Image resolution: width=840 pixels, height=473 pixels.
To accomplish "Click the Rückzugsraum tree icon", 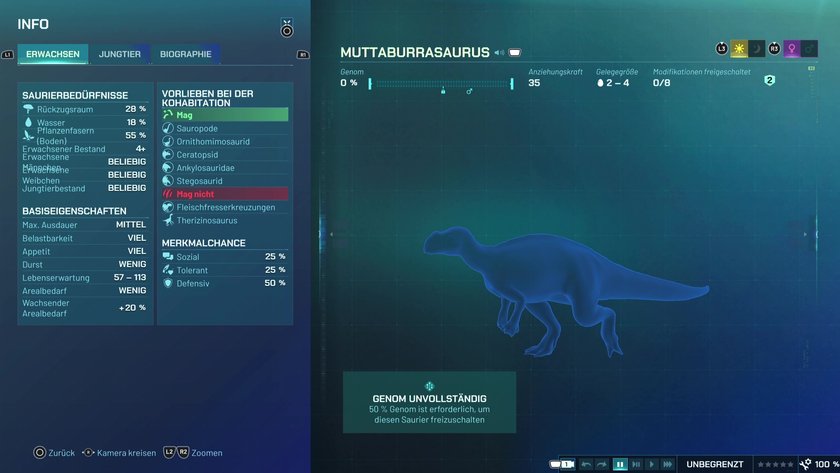I will [x=28, y=109].
